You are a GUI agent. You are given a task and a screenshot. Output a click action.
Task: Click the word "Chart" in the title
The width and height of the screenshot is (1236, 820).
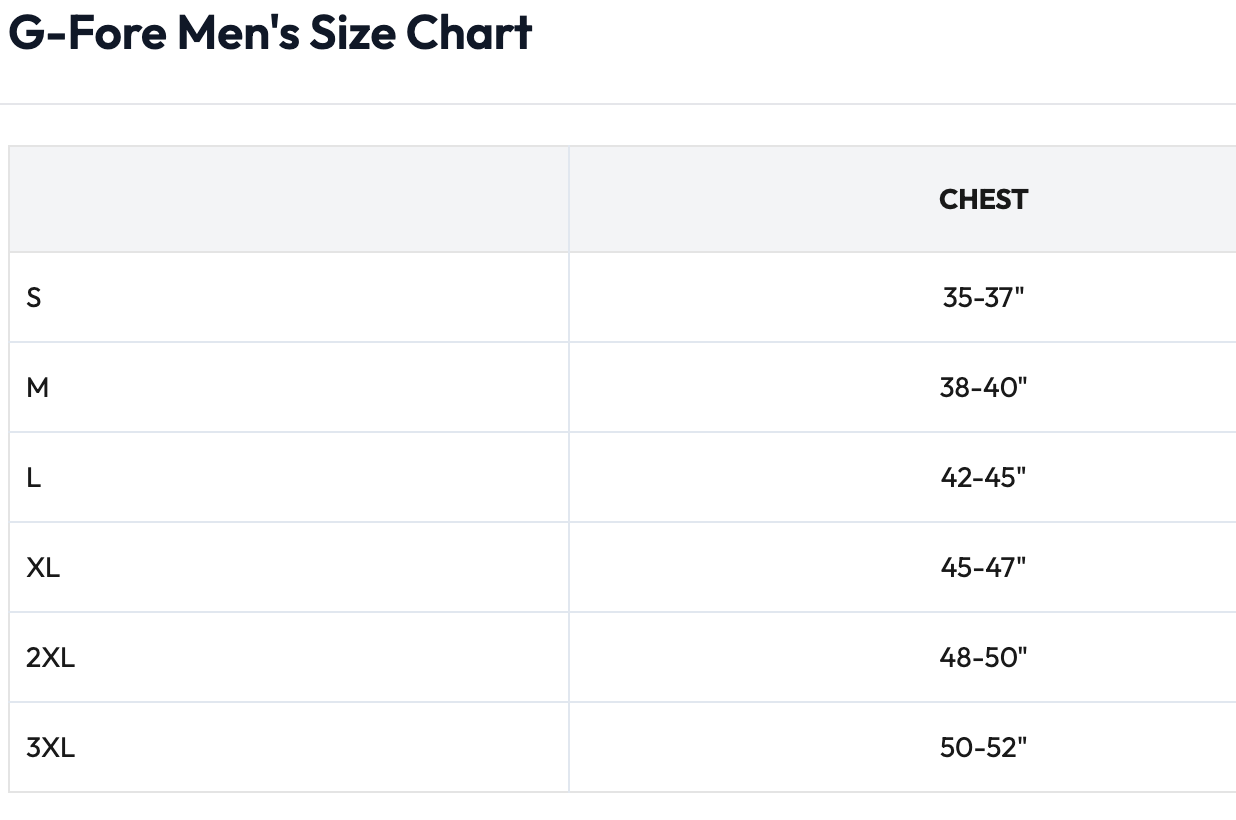click(469, 33)
